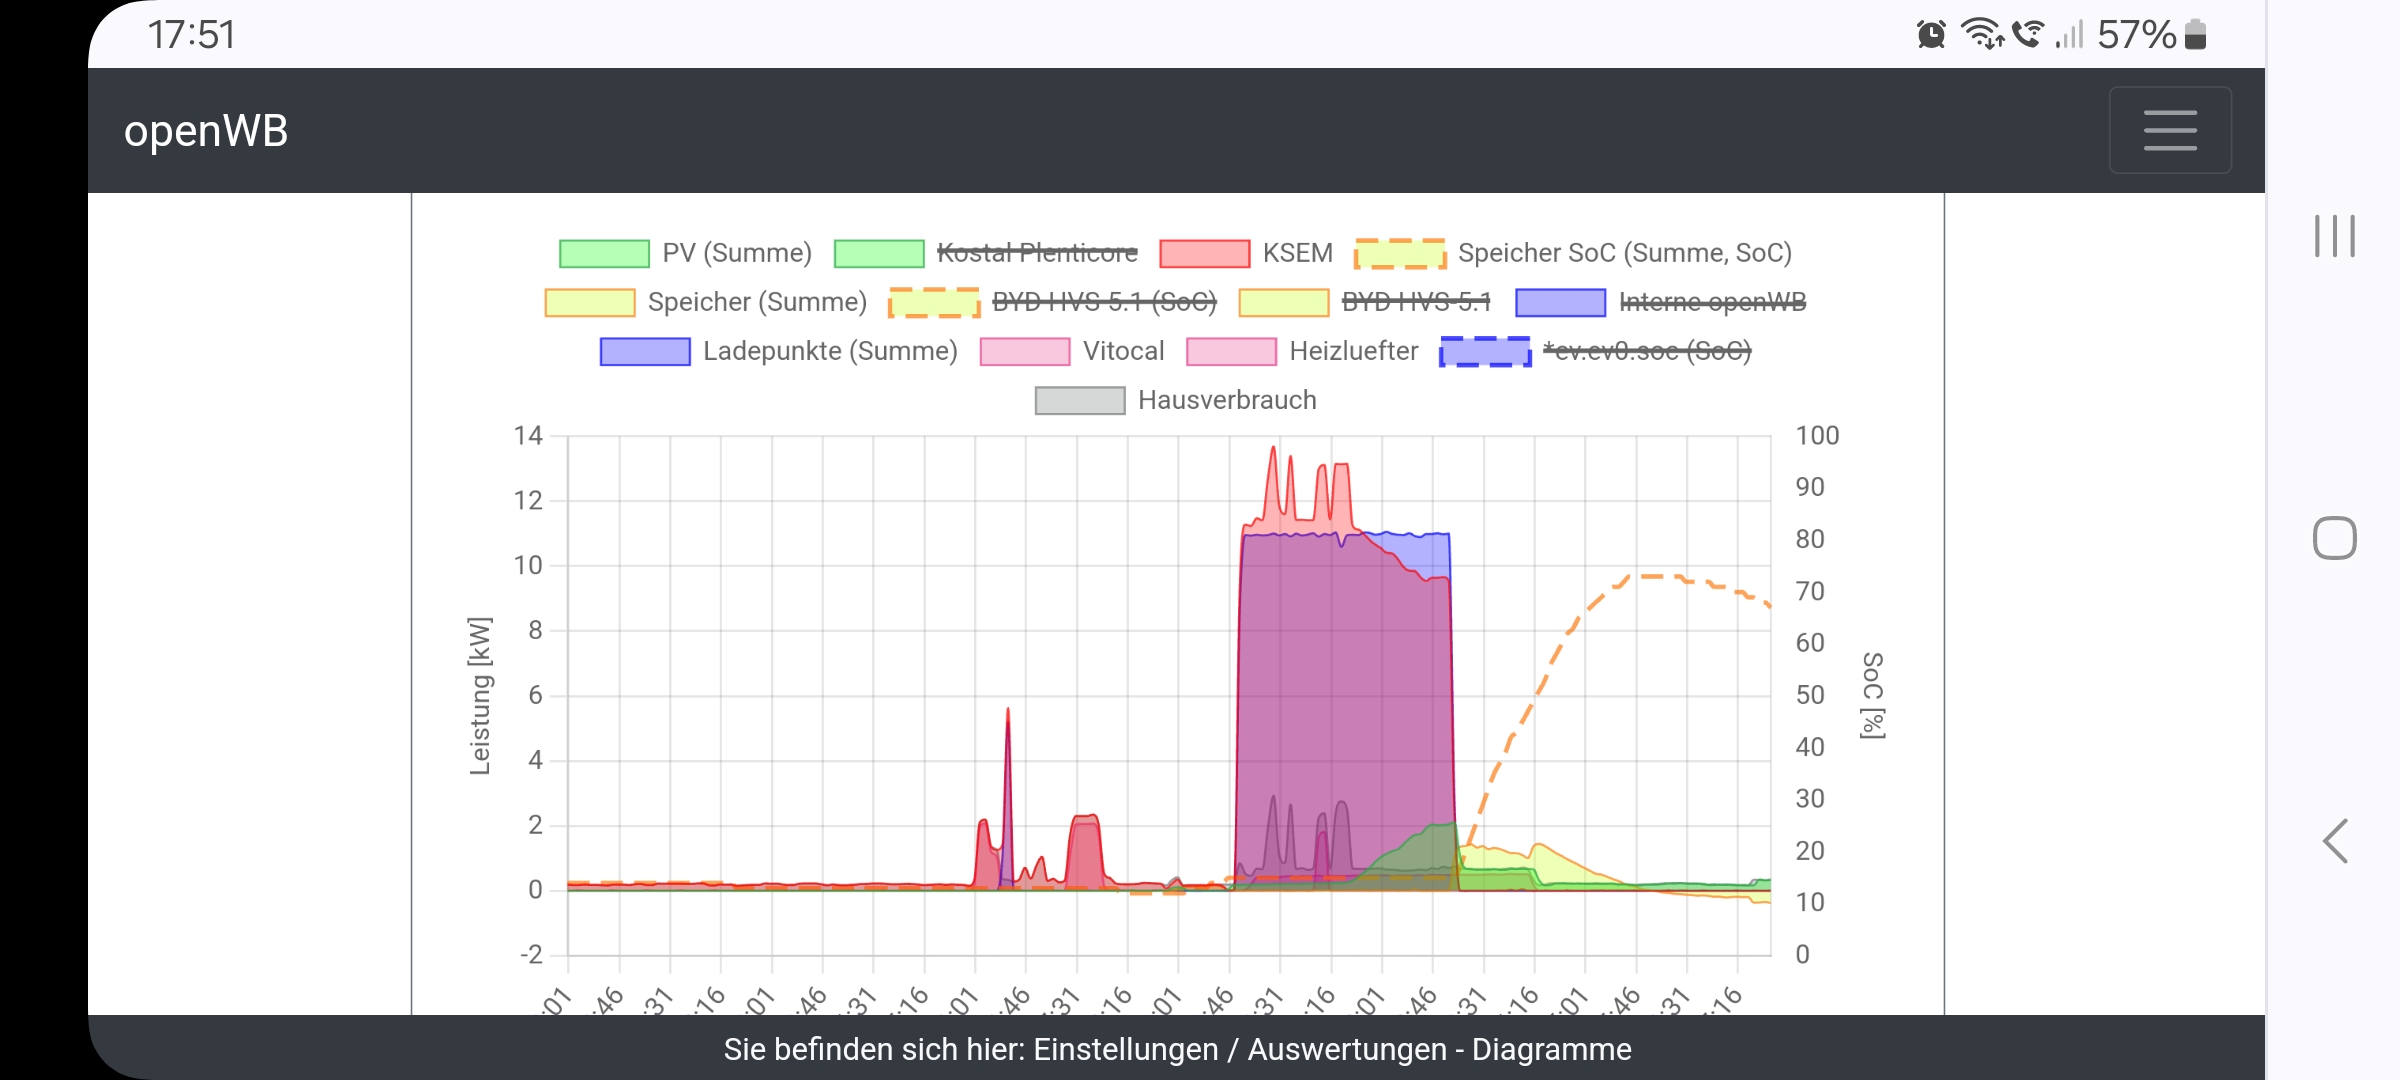
Task: Tap the Wi-Fi status icon
Action: tap(1981, 35)
